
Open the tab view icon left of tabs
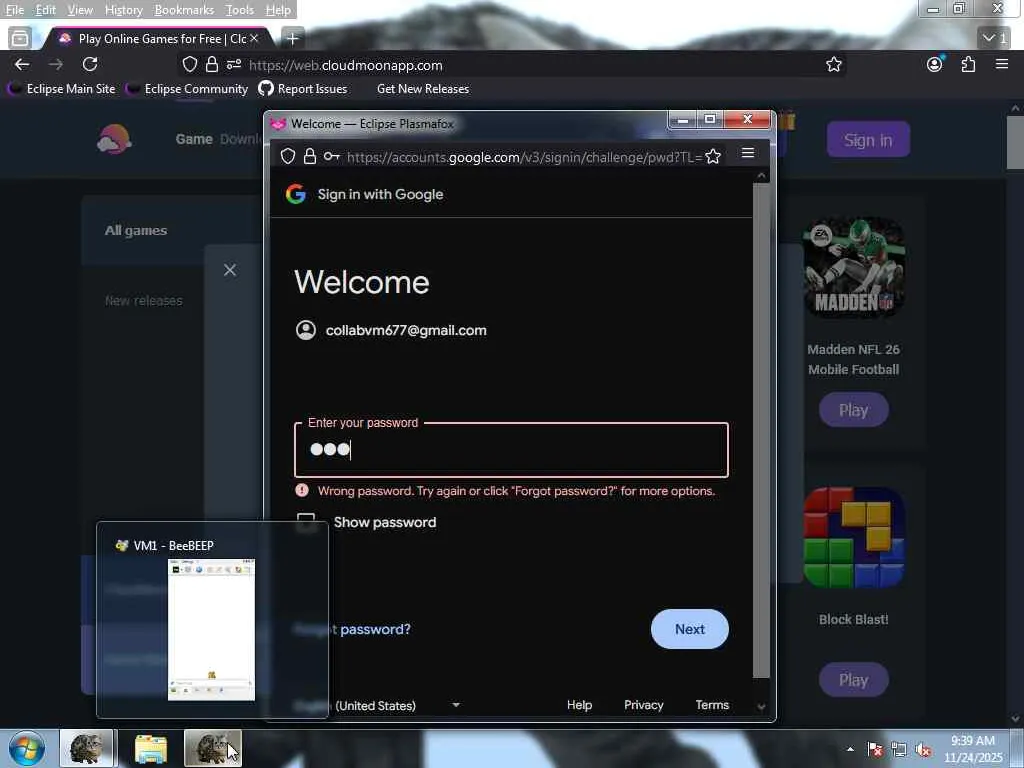(20, 39)
